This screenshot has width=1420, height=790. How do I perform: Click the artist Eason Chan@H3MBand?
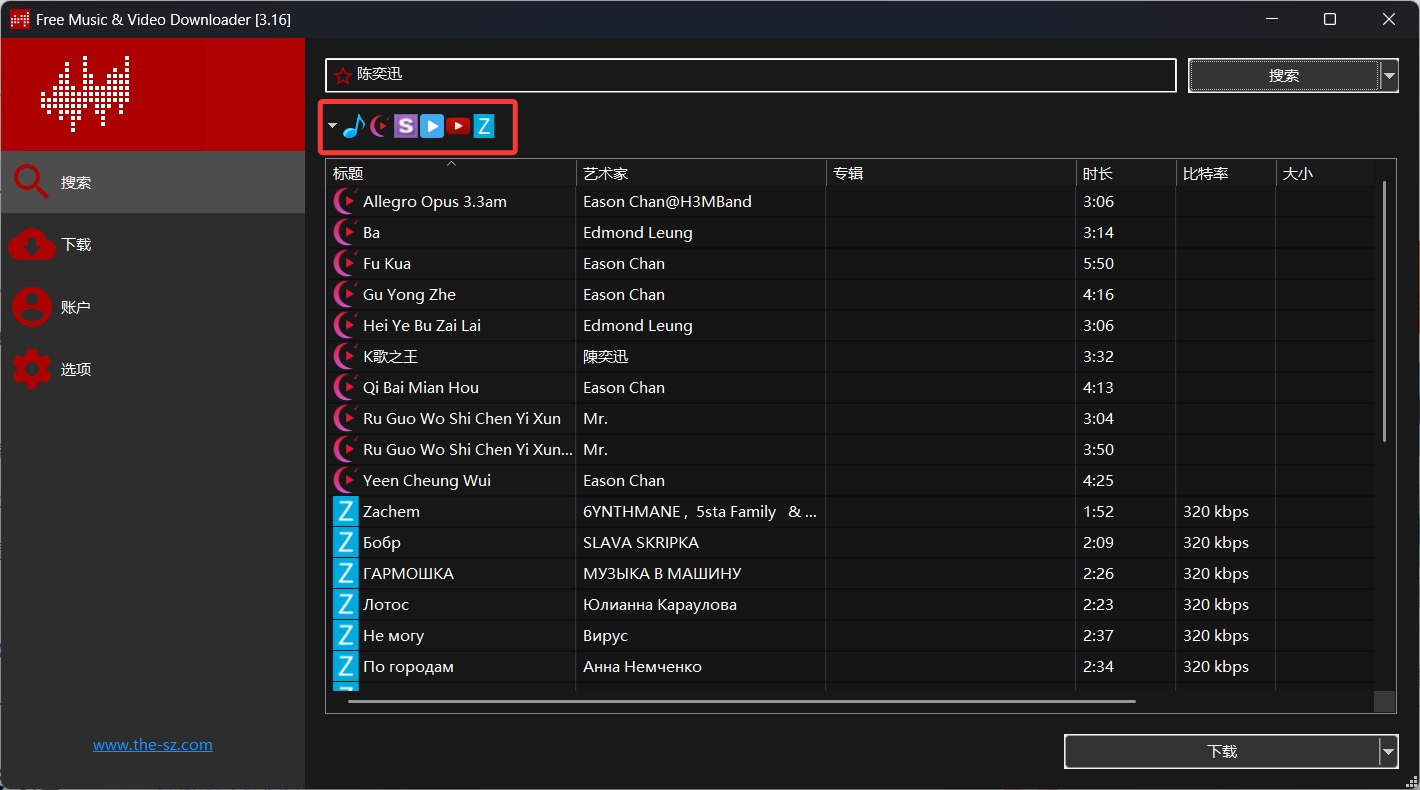(667, 202)
